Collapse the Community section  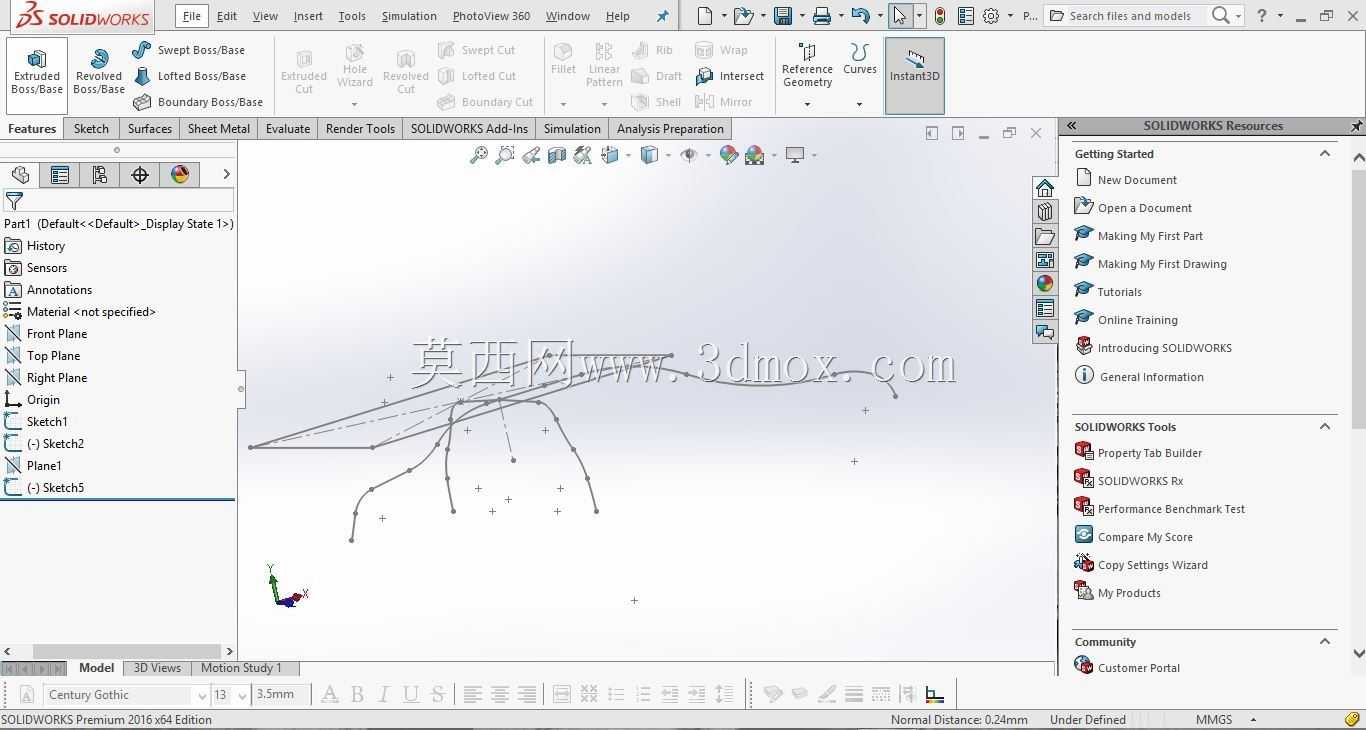[x=1325, y=642]
